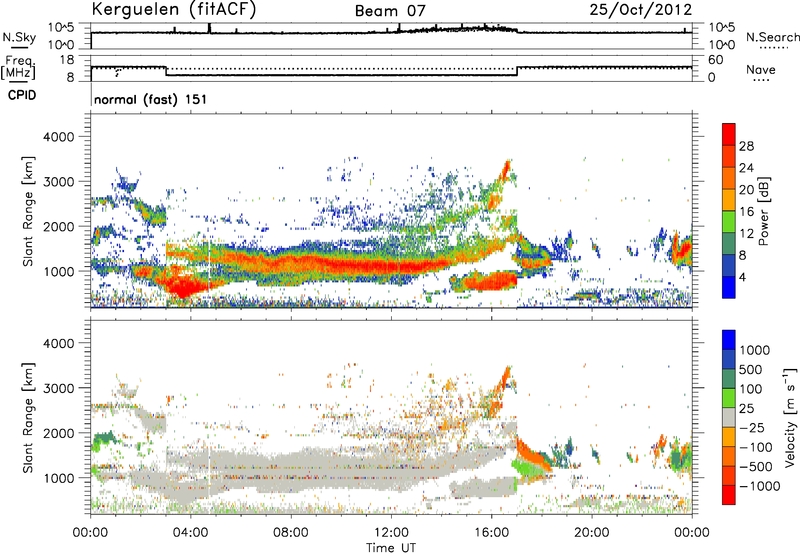Click the '08:00' time axis label
The height and width of the screenshot is (554, 800).
point(291,533)
